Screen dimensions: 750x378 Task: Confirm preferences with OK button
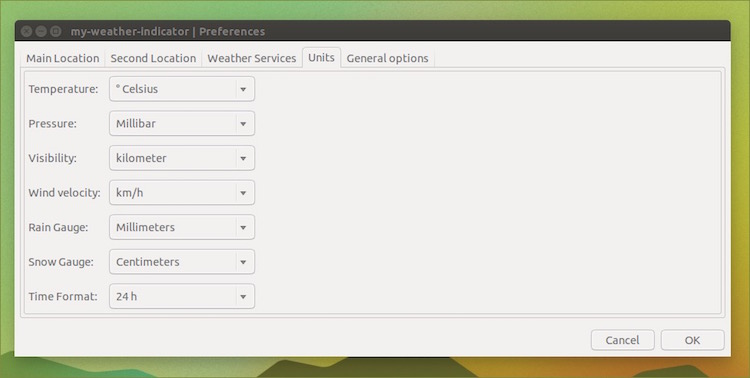692,340
